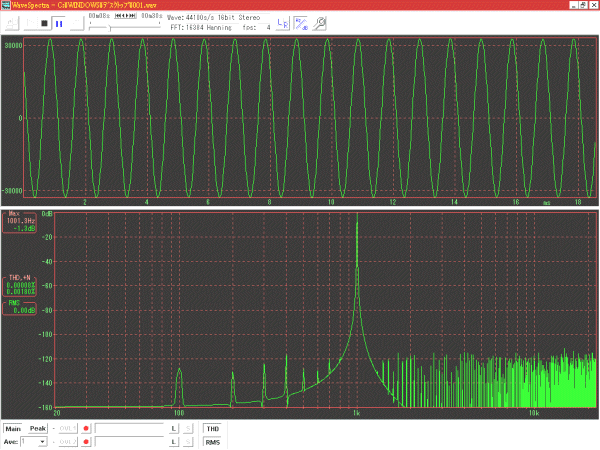Click the second red record dot

[x=86, y=442]
